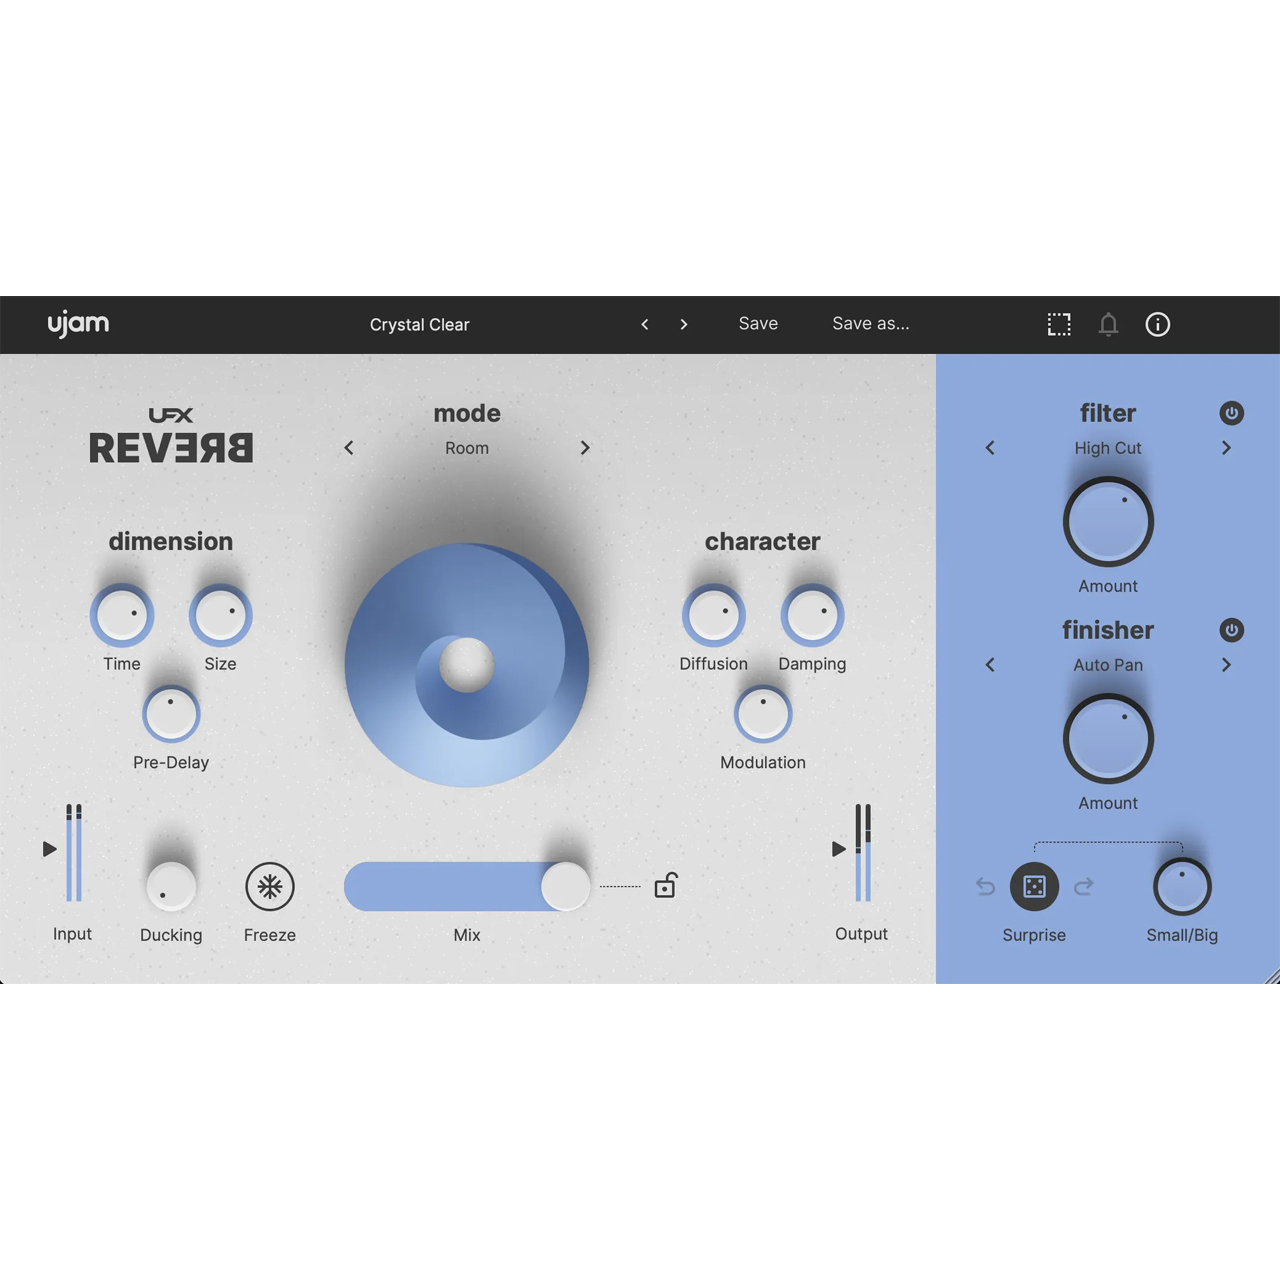Toggle the finisher power button

point(1232,630)
